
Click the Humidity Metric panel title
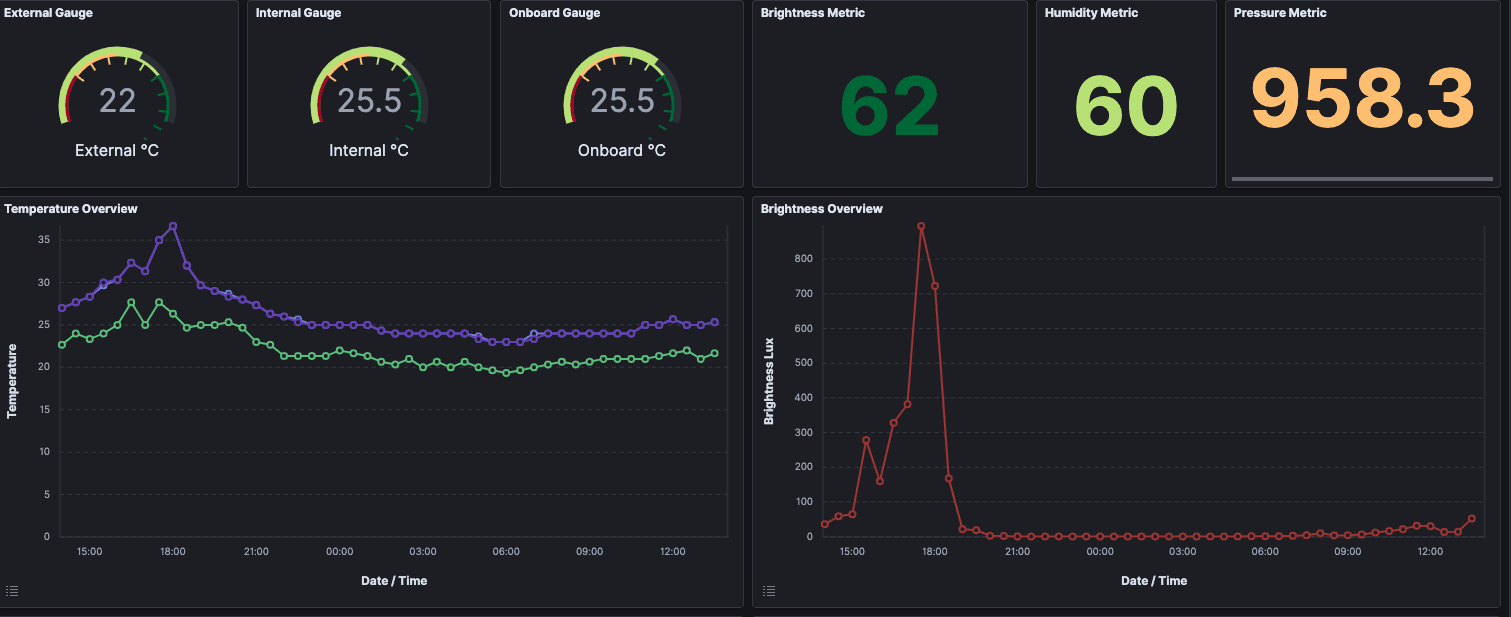click(x=1091, y=13)
